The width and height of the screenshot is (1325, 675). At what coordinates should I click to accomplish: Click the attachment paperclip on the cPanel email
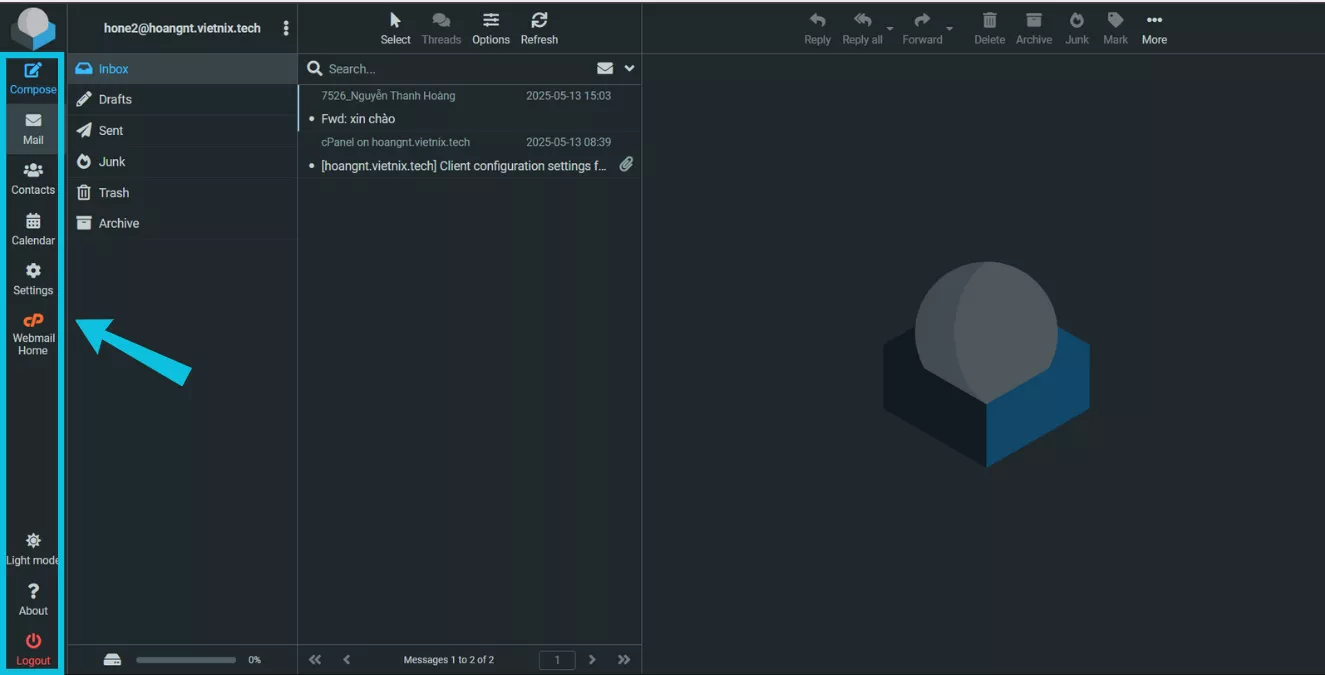[x=626, y=163]
